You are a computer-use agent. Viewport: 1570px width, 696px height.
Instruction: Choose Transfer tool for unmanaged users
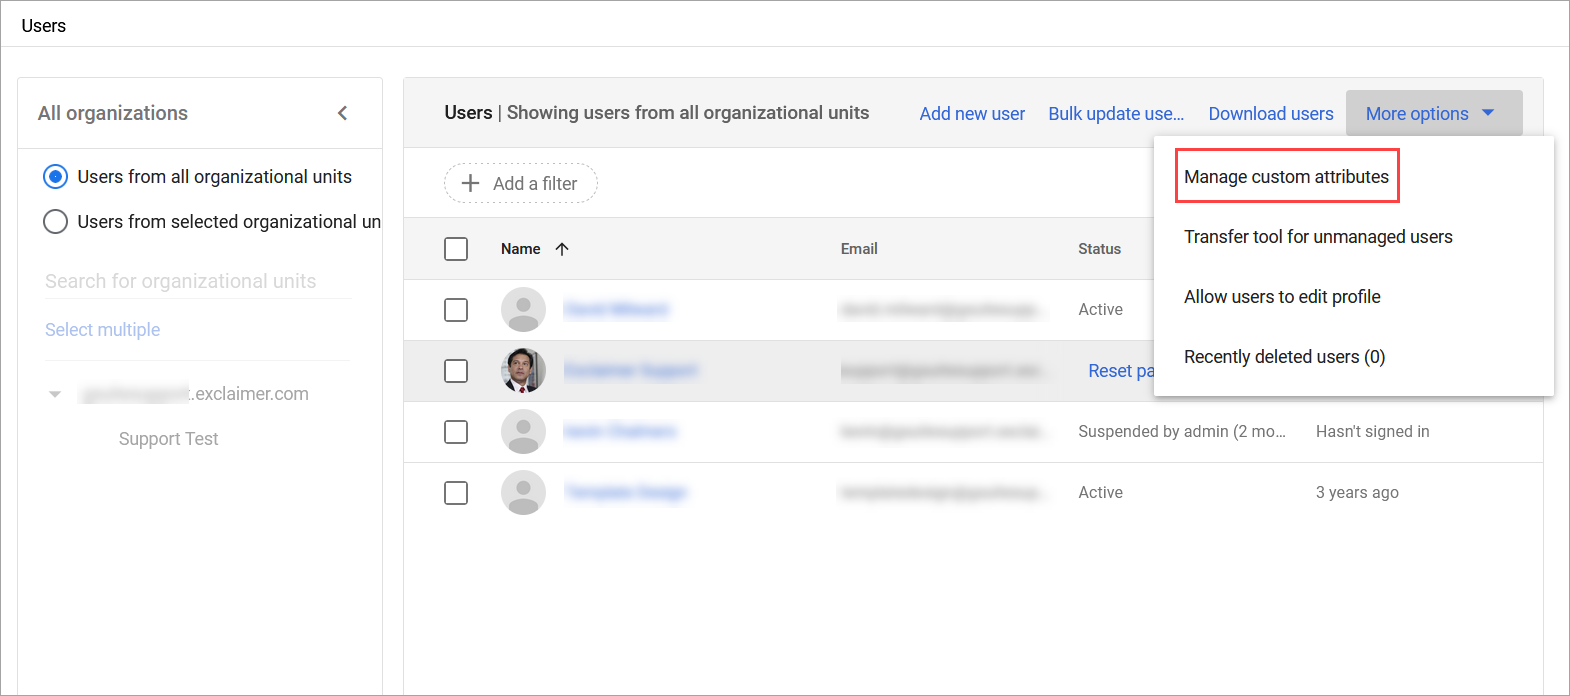pyautogui.click(x=1318, y=237)
